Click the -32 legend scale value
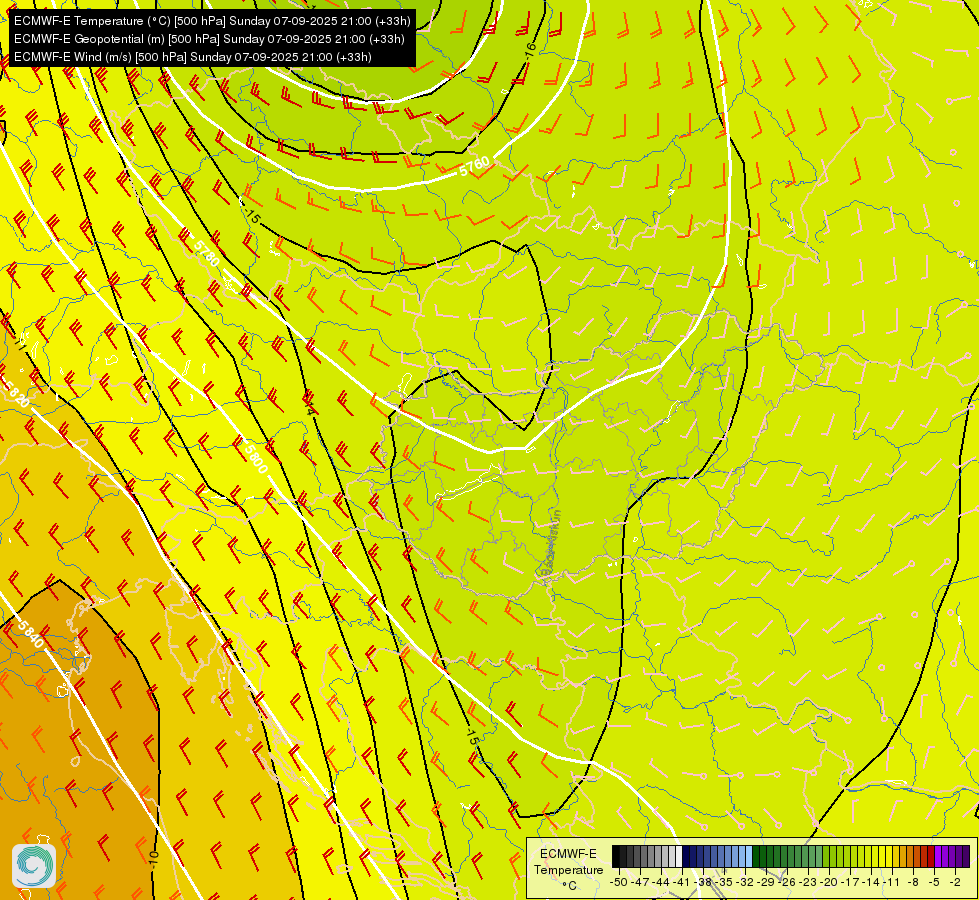This screenshot has height=900, width=979. tap(746, 882)
